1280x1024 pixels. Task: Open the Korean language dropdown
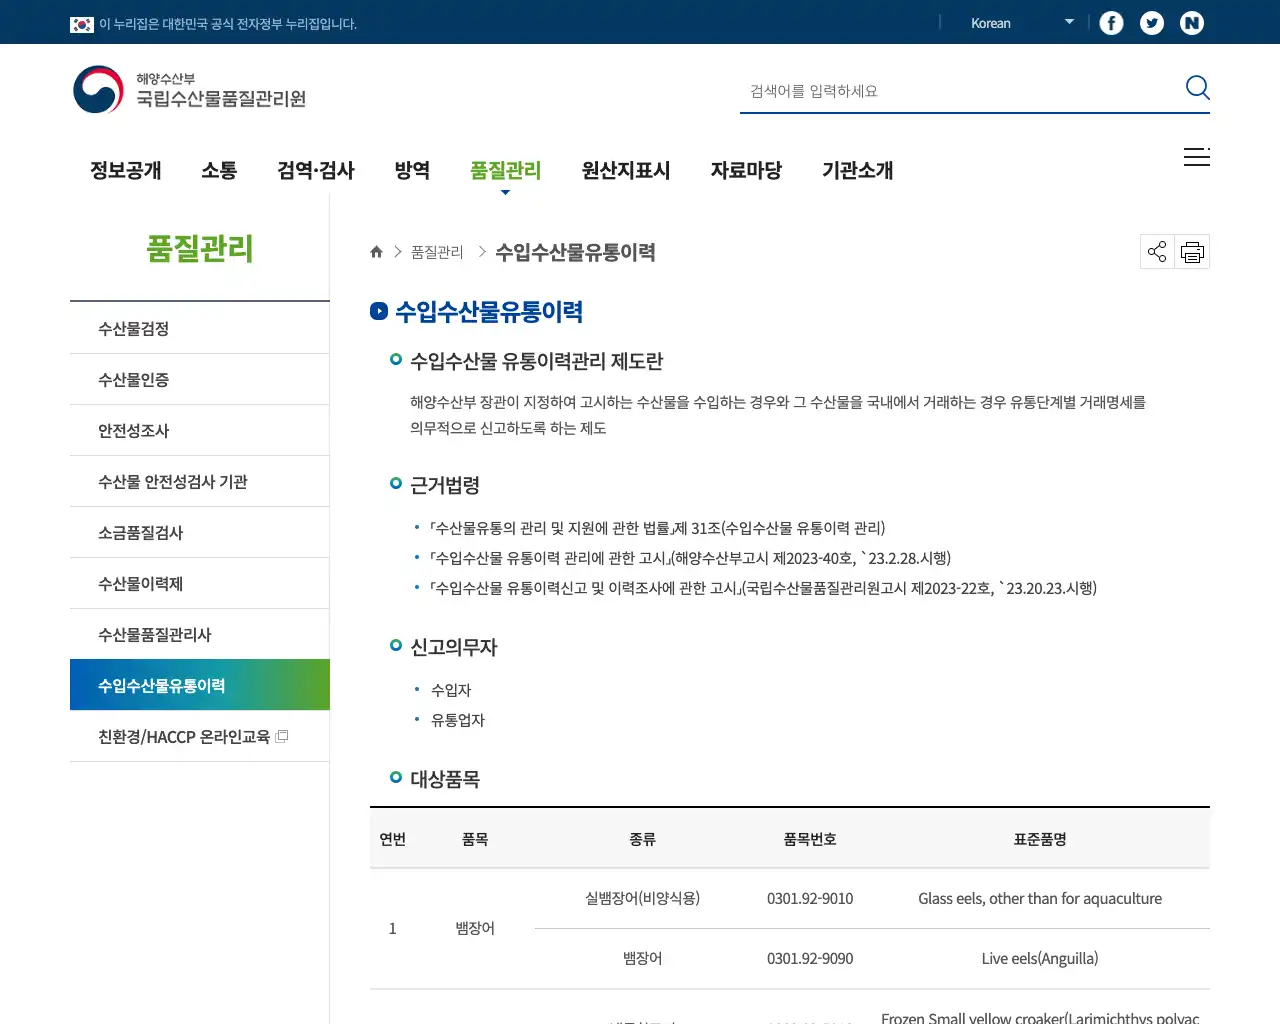pos(1020,23)
